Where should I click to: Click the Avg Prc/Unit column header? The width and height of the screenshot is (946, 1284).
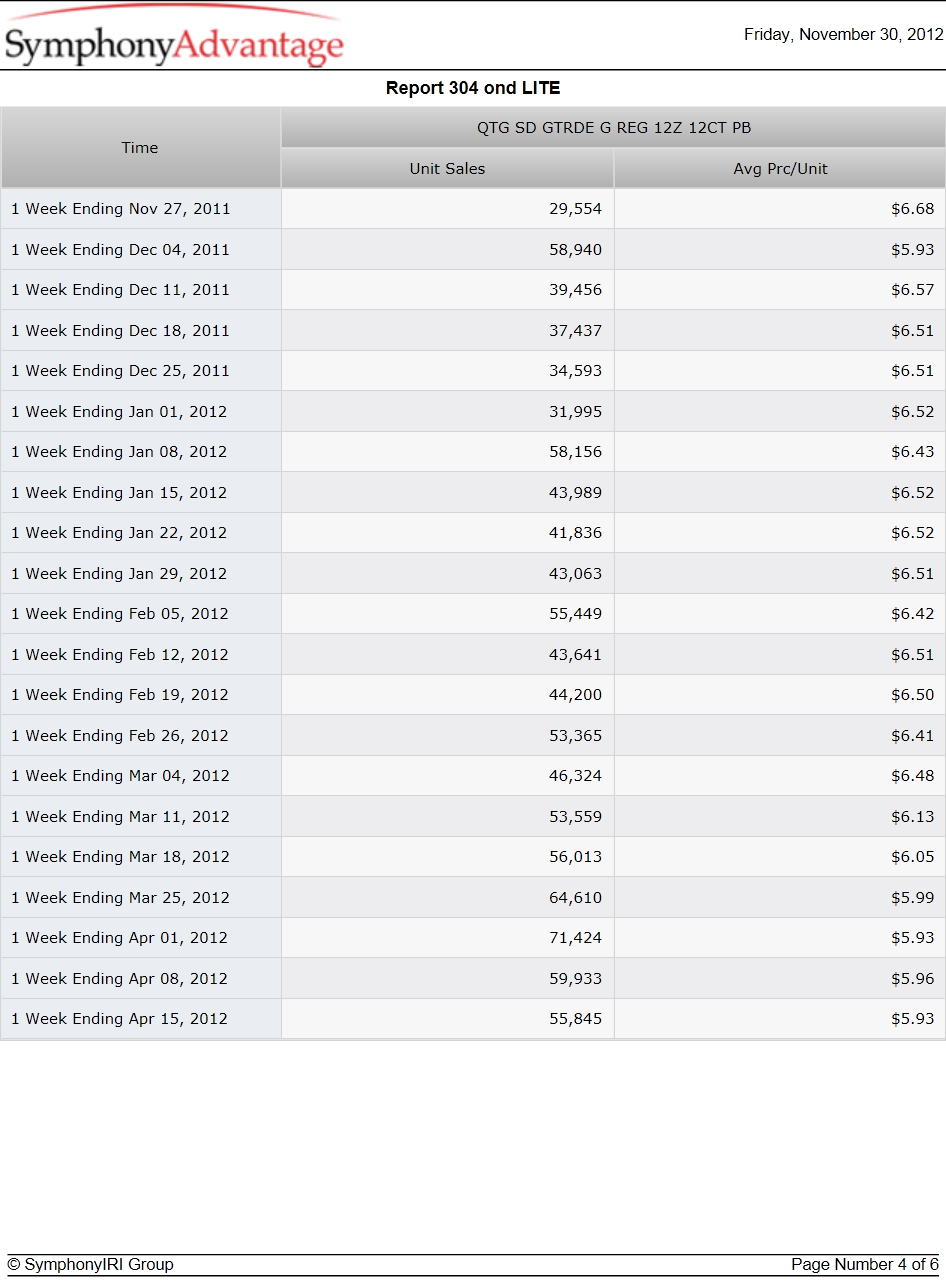click(780, 169)
